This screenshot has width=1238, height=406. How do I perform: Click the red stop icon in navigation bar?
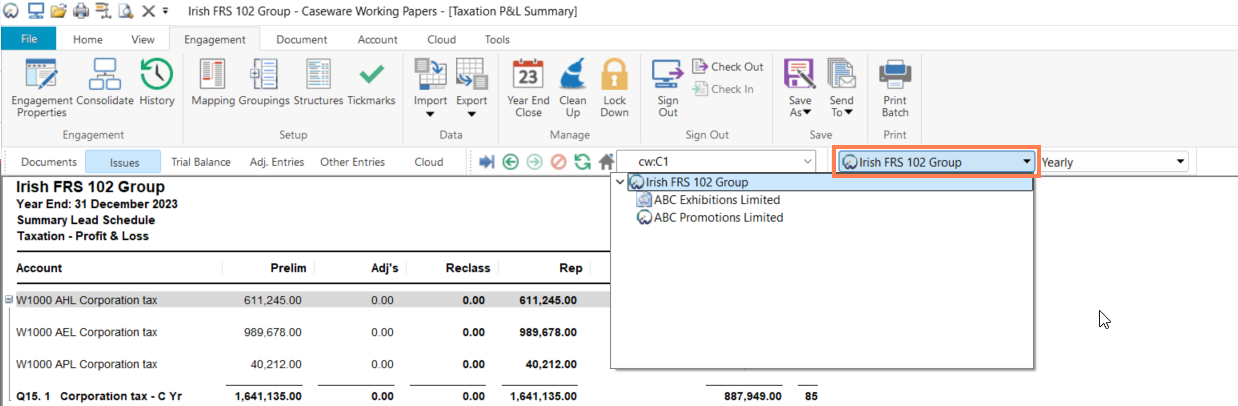pyautogui.click(x=559, y=162)
